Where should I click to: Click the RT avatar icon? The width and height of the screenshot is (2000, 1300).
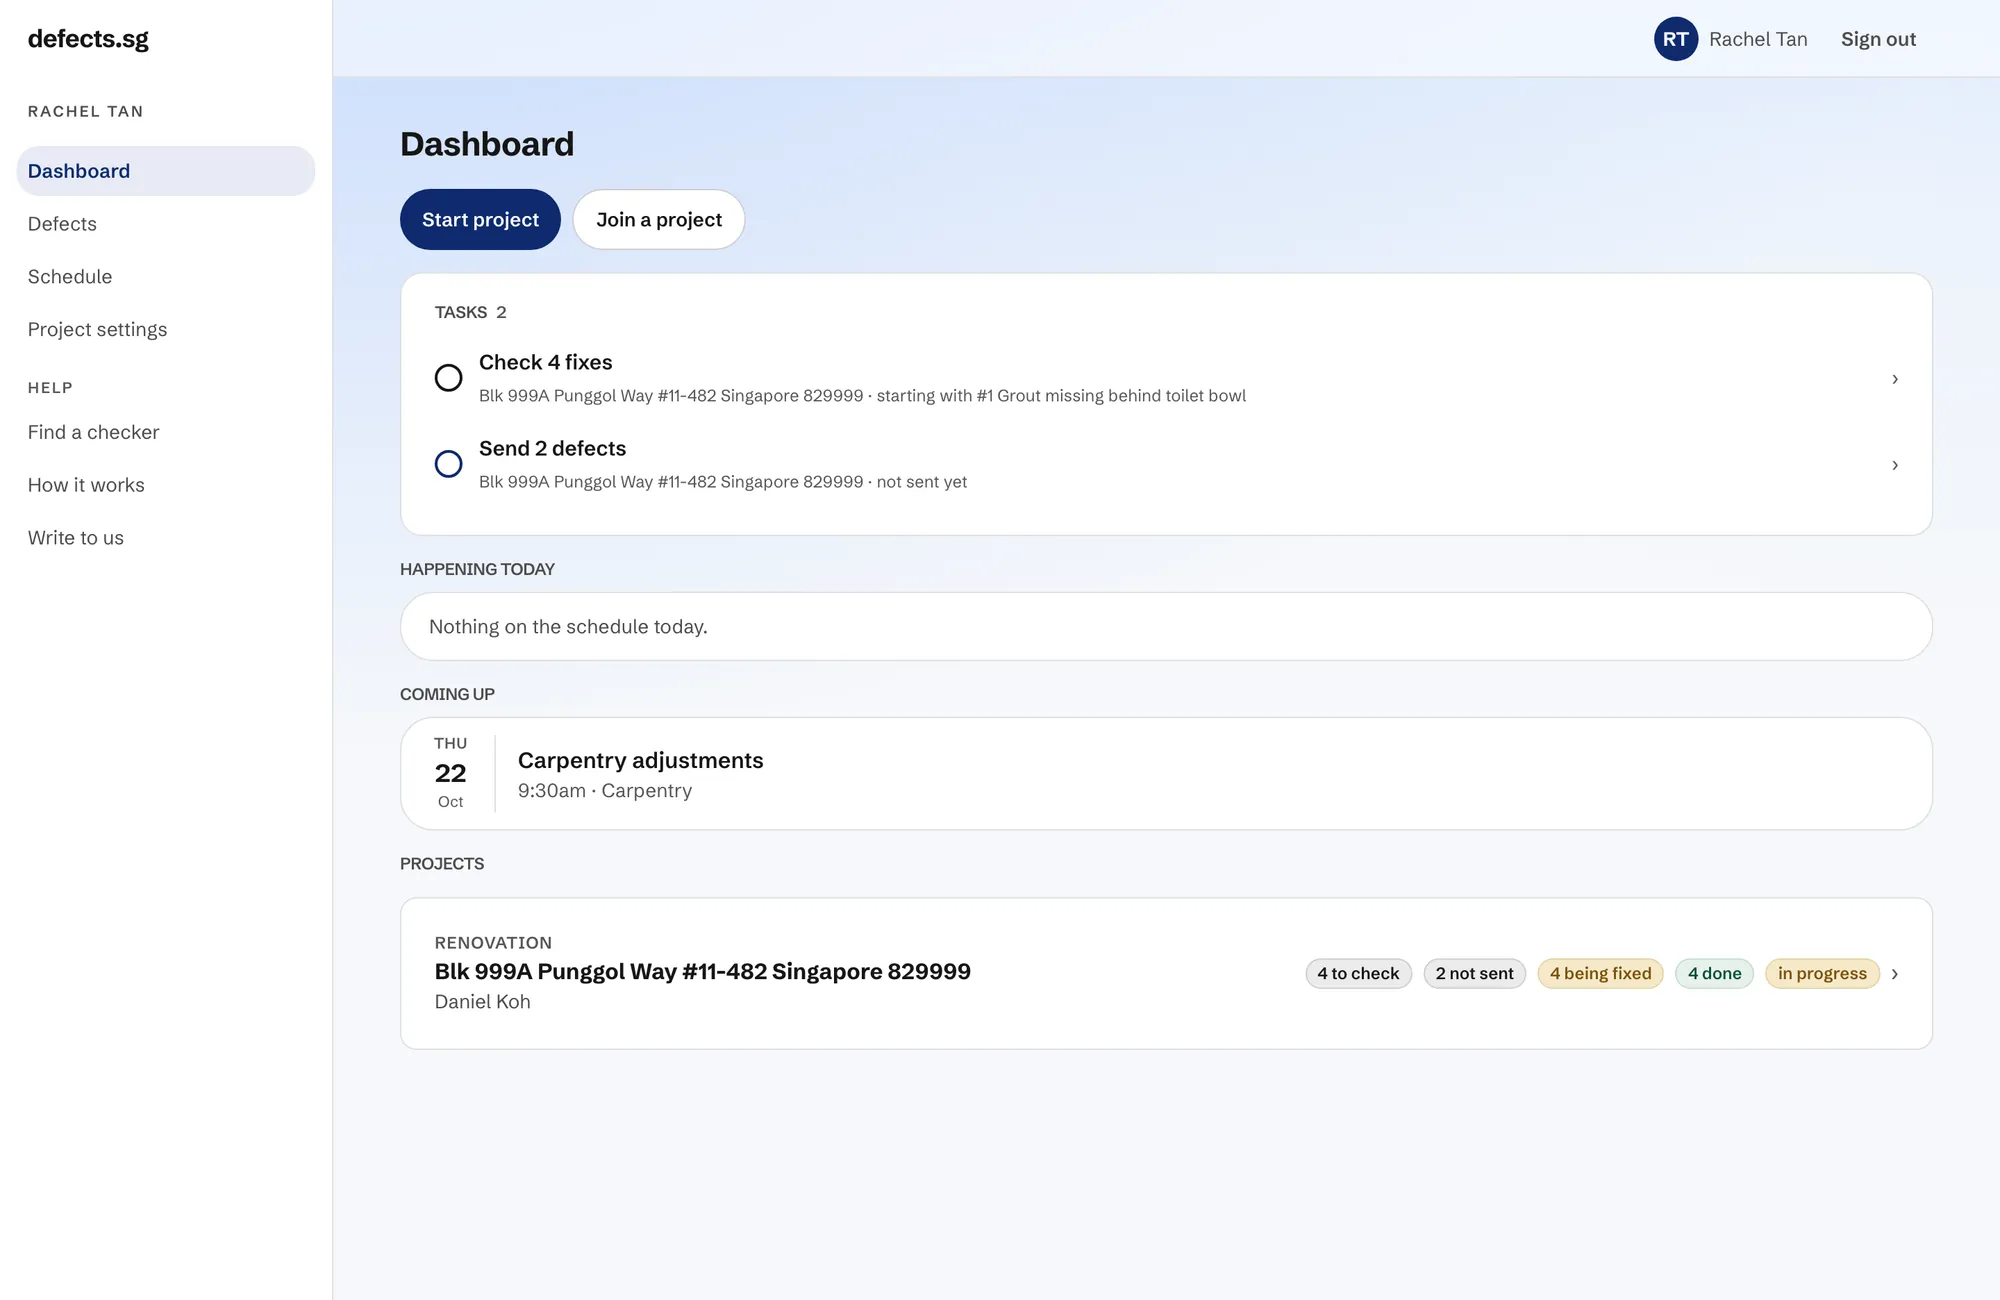[1676, 39]
